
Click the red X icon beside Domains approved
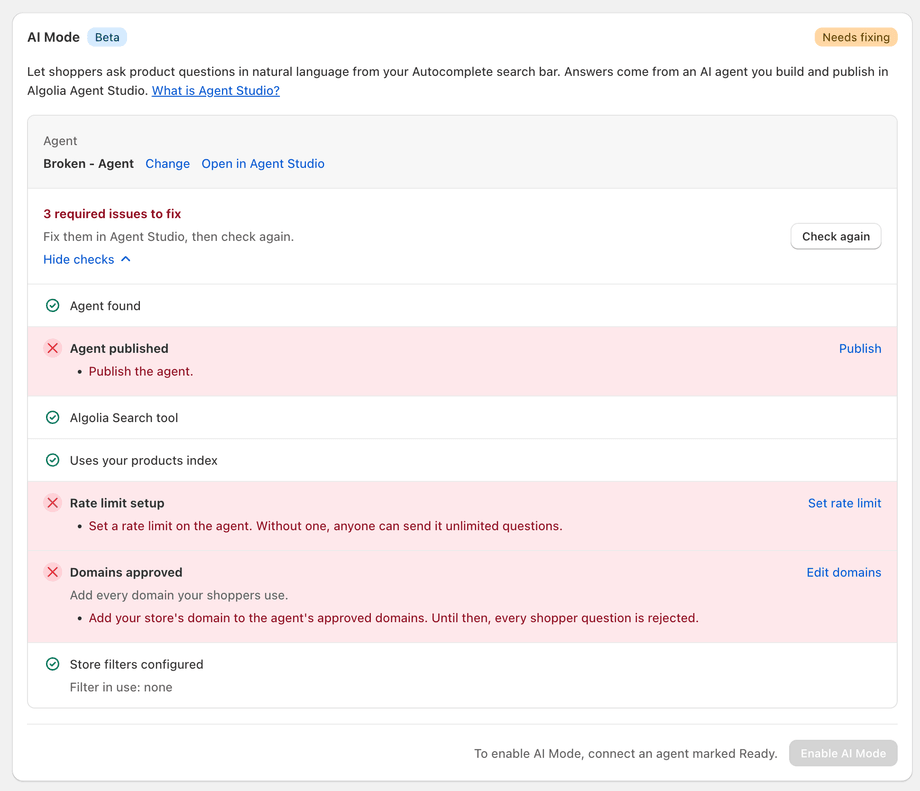(x=52, y=572)
